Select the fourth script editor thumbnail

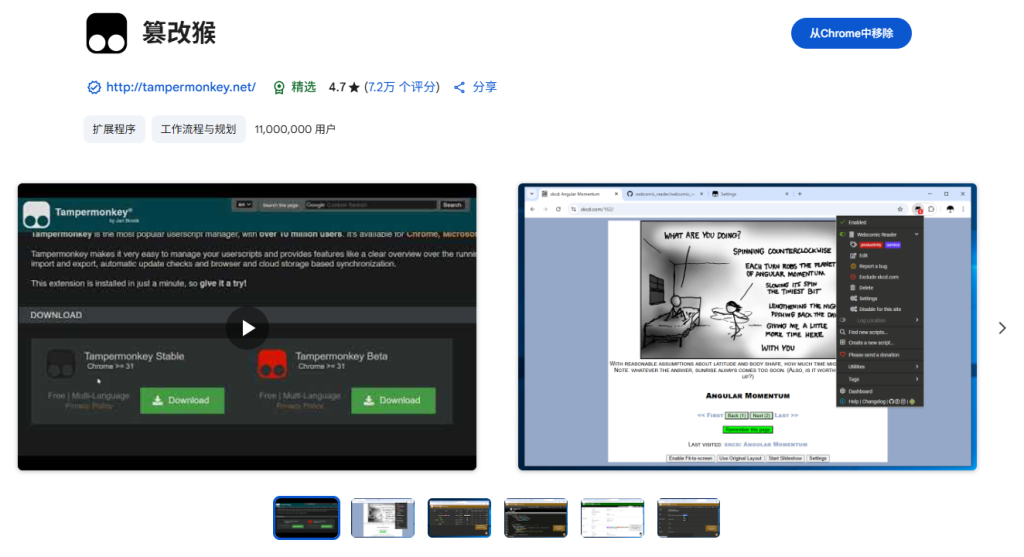[x=536, y=518]
